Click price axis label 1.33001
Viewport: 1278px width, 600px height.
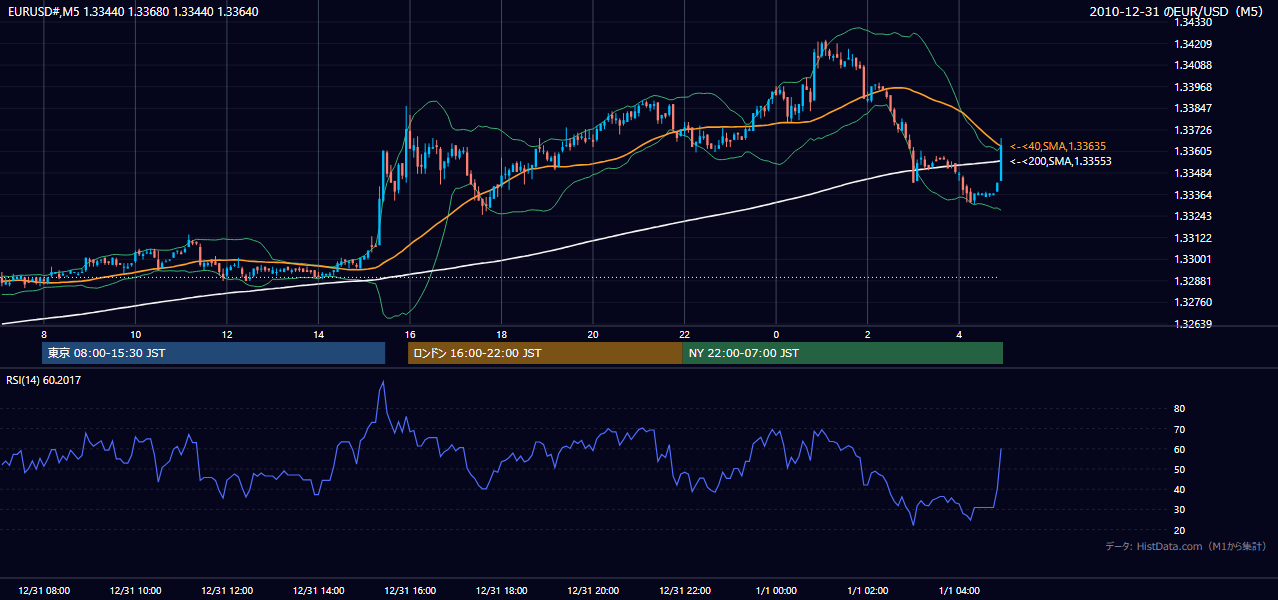pyautogui.click(x=1191, y=259)
